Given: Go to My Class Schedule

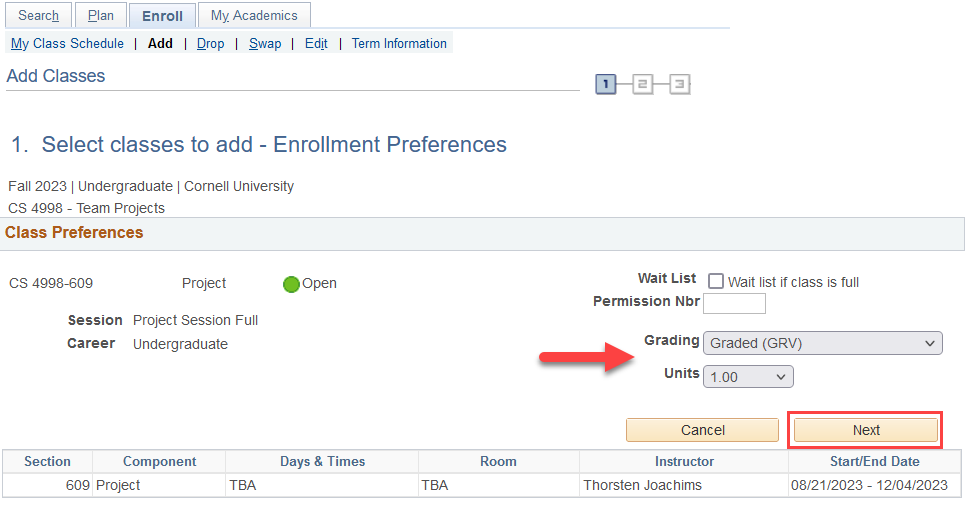Looking at the screenshot, I should click(x=67, y=43).
